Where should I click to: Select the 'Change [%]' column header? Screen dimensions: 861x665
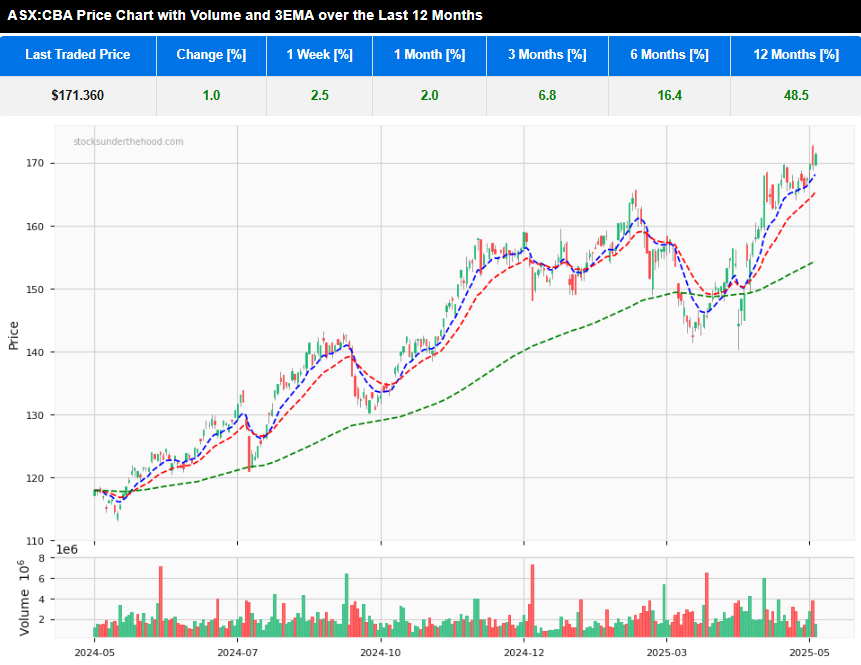click(211, 55)
